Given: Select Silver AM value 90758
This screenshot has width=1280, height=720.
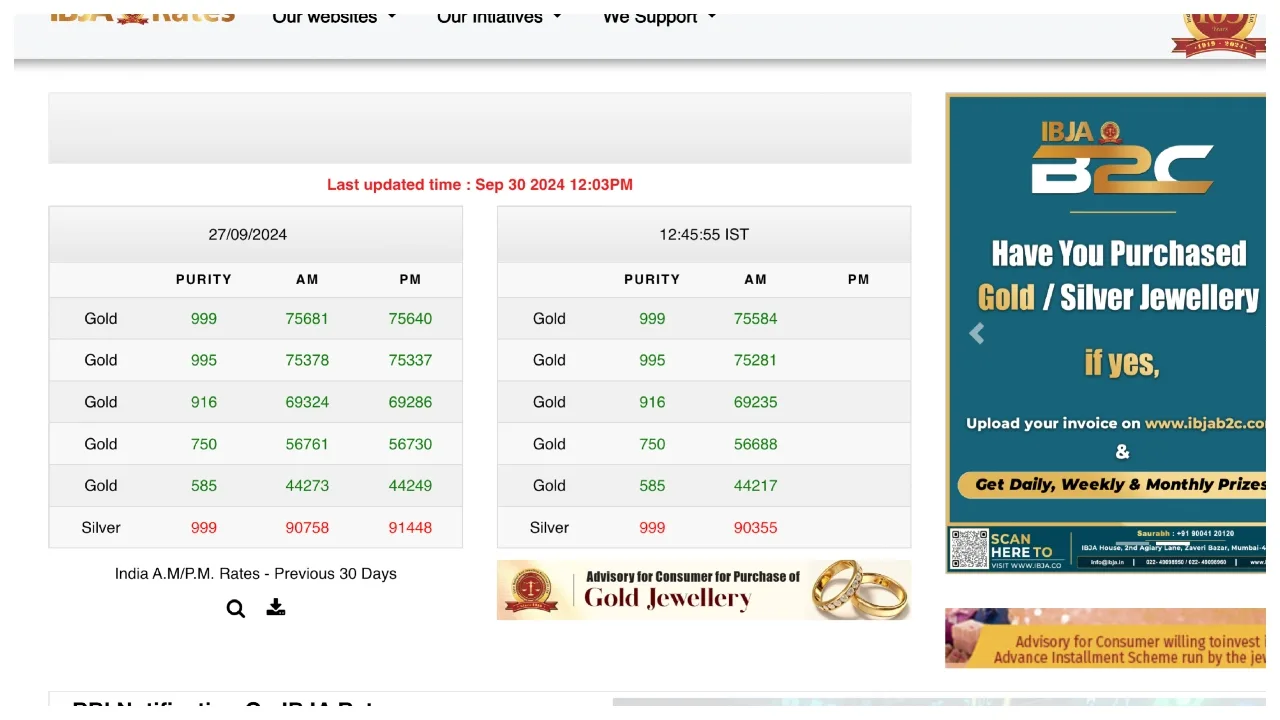Looking at the screenshot, I should (x=307, y=528).
